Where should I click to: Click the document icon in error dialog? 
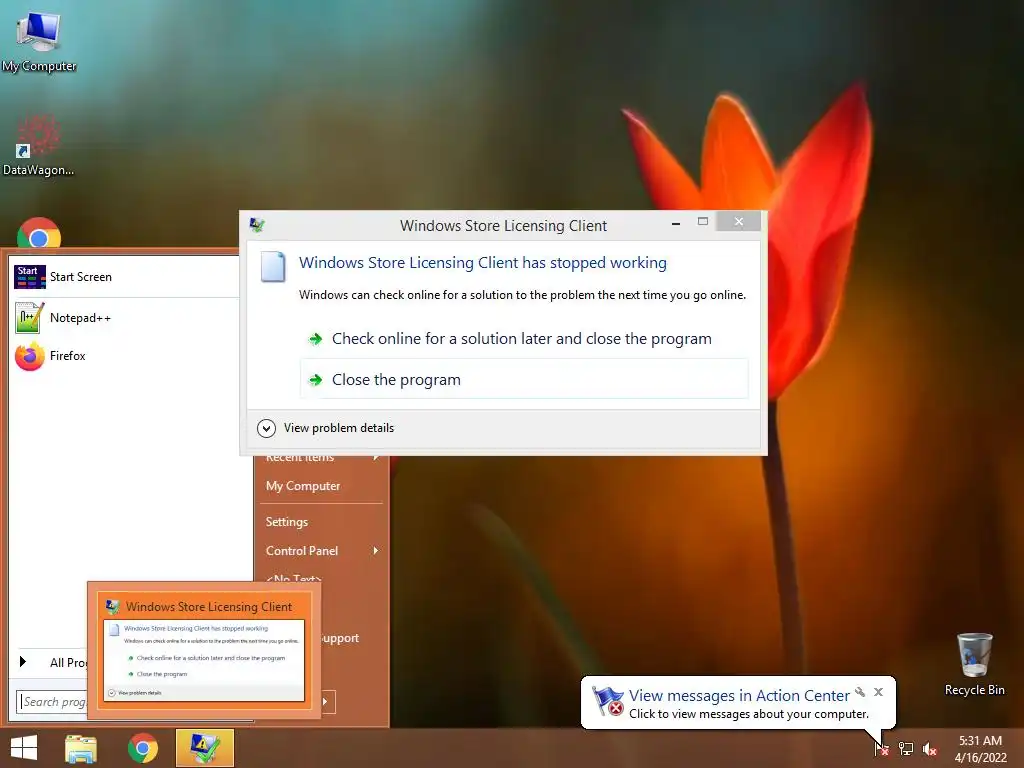[x=273, y=266]
